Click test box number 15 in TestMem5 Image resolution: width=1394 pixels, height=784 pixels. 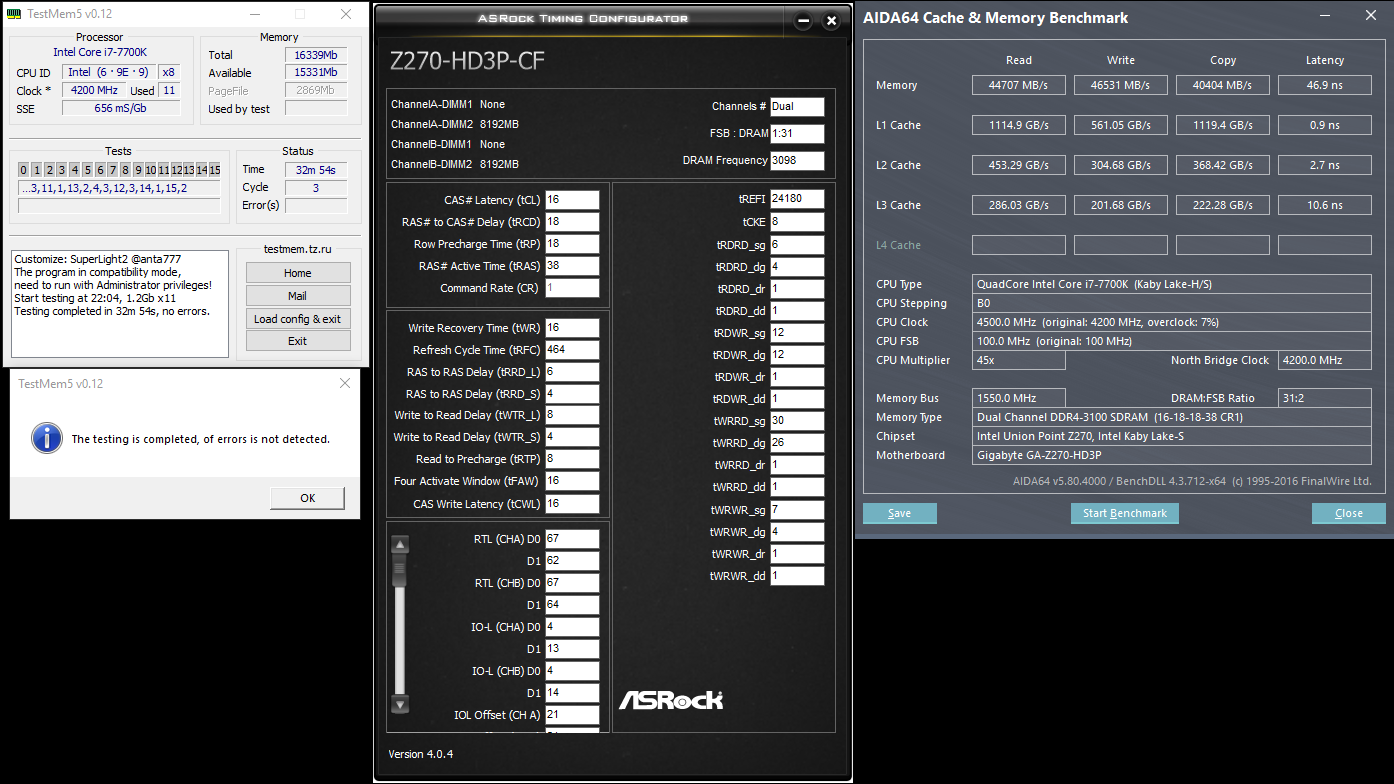pos(214,170)
